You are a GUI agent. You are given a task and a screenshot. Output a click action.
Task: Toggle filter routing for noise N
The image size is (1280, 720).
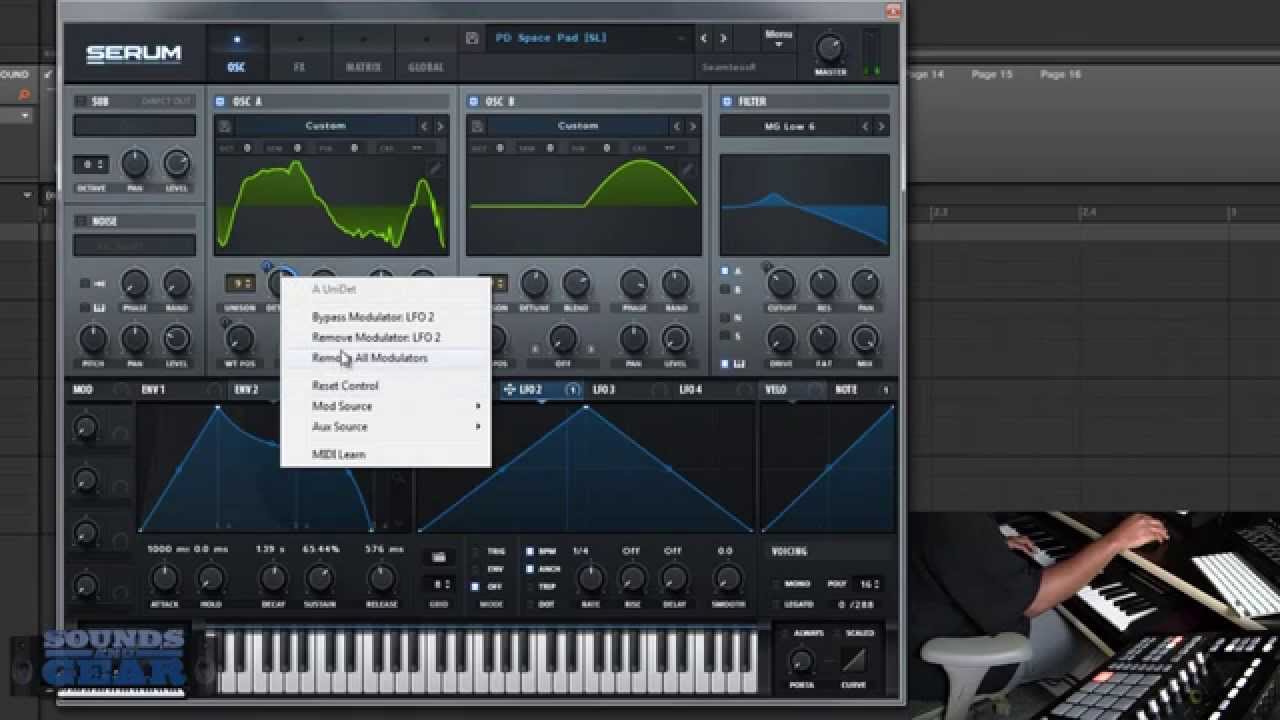coord(726,317)
